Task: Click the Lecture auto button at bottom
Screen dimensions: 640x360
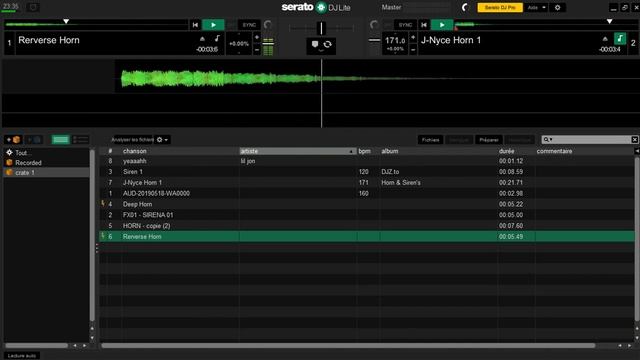Action: click(x=22, y=356)
